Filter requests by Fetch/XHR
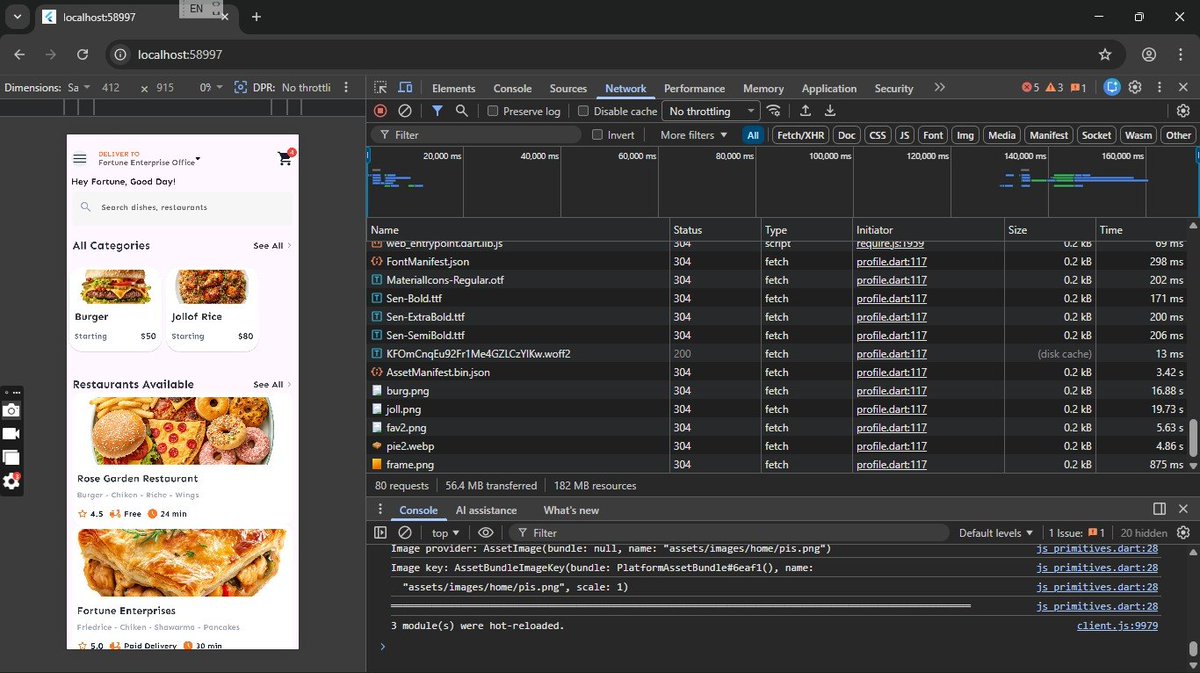Viewport: 1200px width, 673px height. pos(801,135)
